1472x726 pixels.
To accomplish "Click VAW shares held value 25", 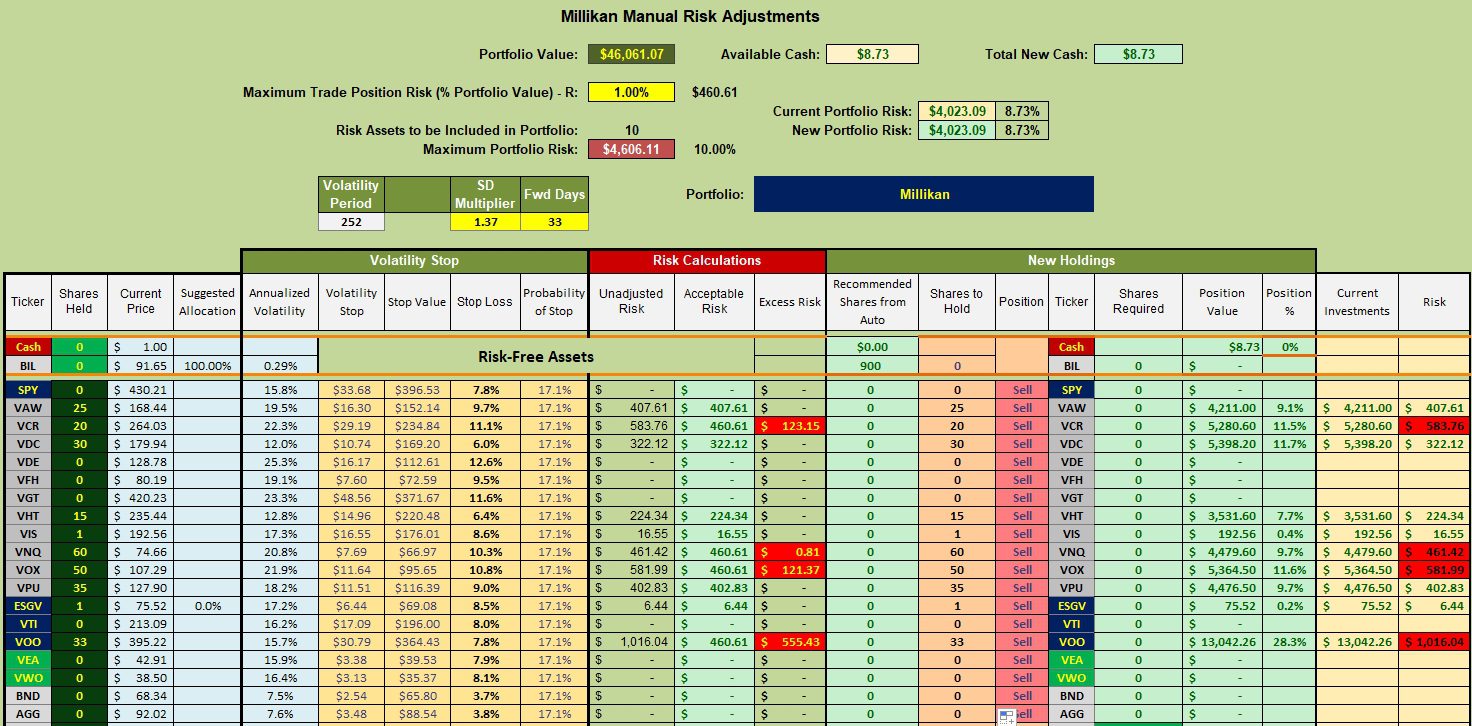I will (78, 407).
